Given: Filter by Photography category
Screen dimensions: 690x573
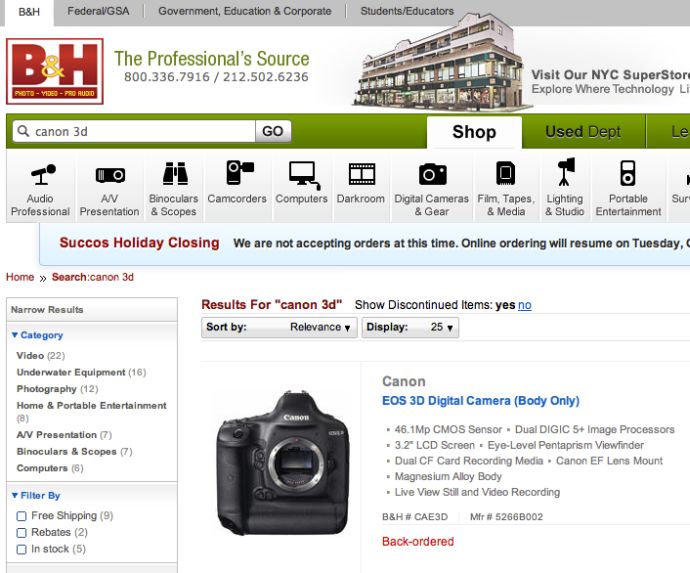Looking at the screenshot, I should coord(57,389).
